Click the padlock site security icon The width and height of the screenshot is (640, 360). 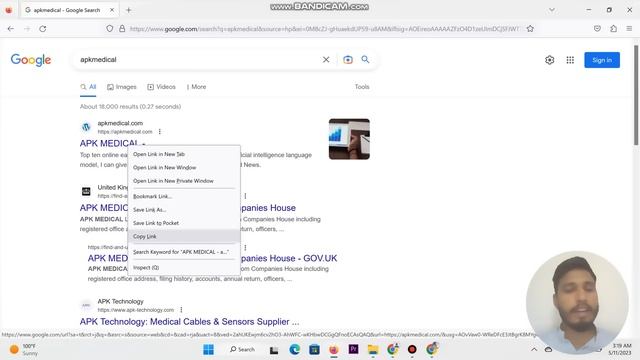[122, 29]
